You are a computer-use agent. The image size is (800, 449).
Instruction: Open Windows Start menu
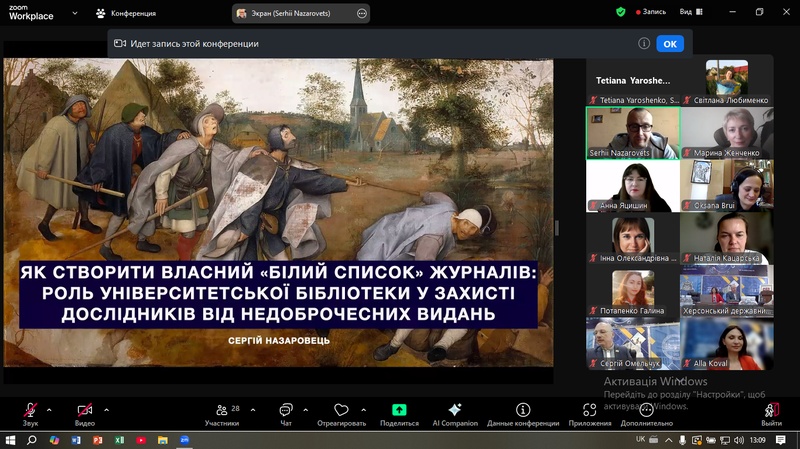[x=10, y=440]
